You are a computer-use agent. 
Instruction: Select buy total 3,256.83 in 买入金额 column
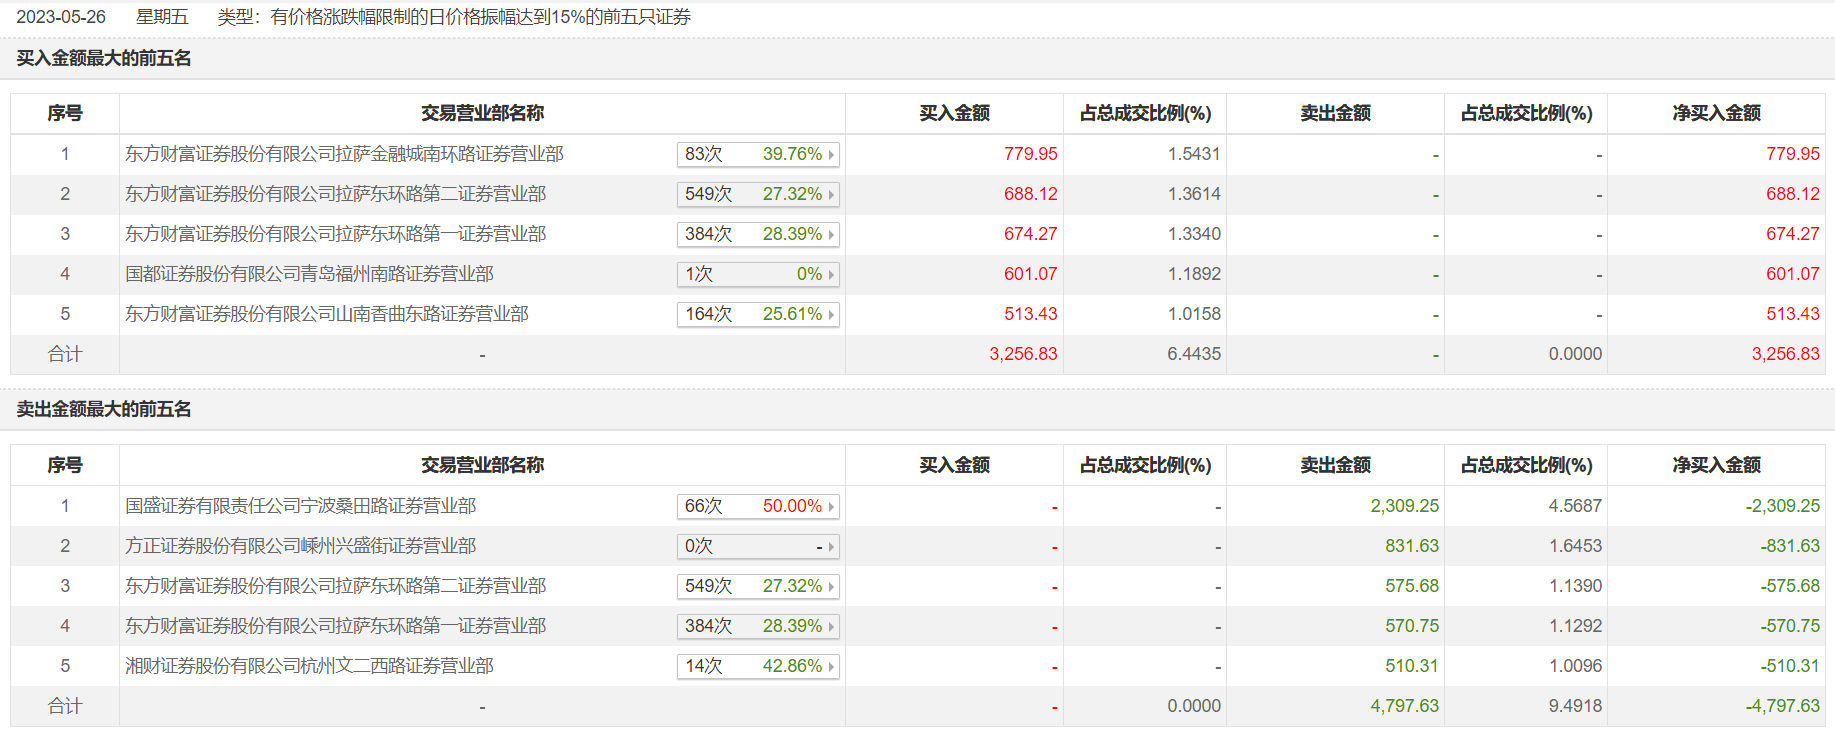[1023, 354]
